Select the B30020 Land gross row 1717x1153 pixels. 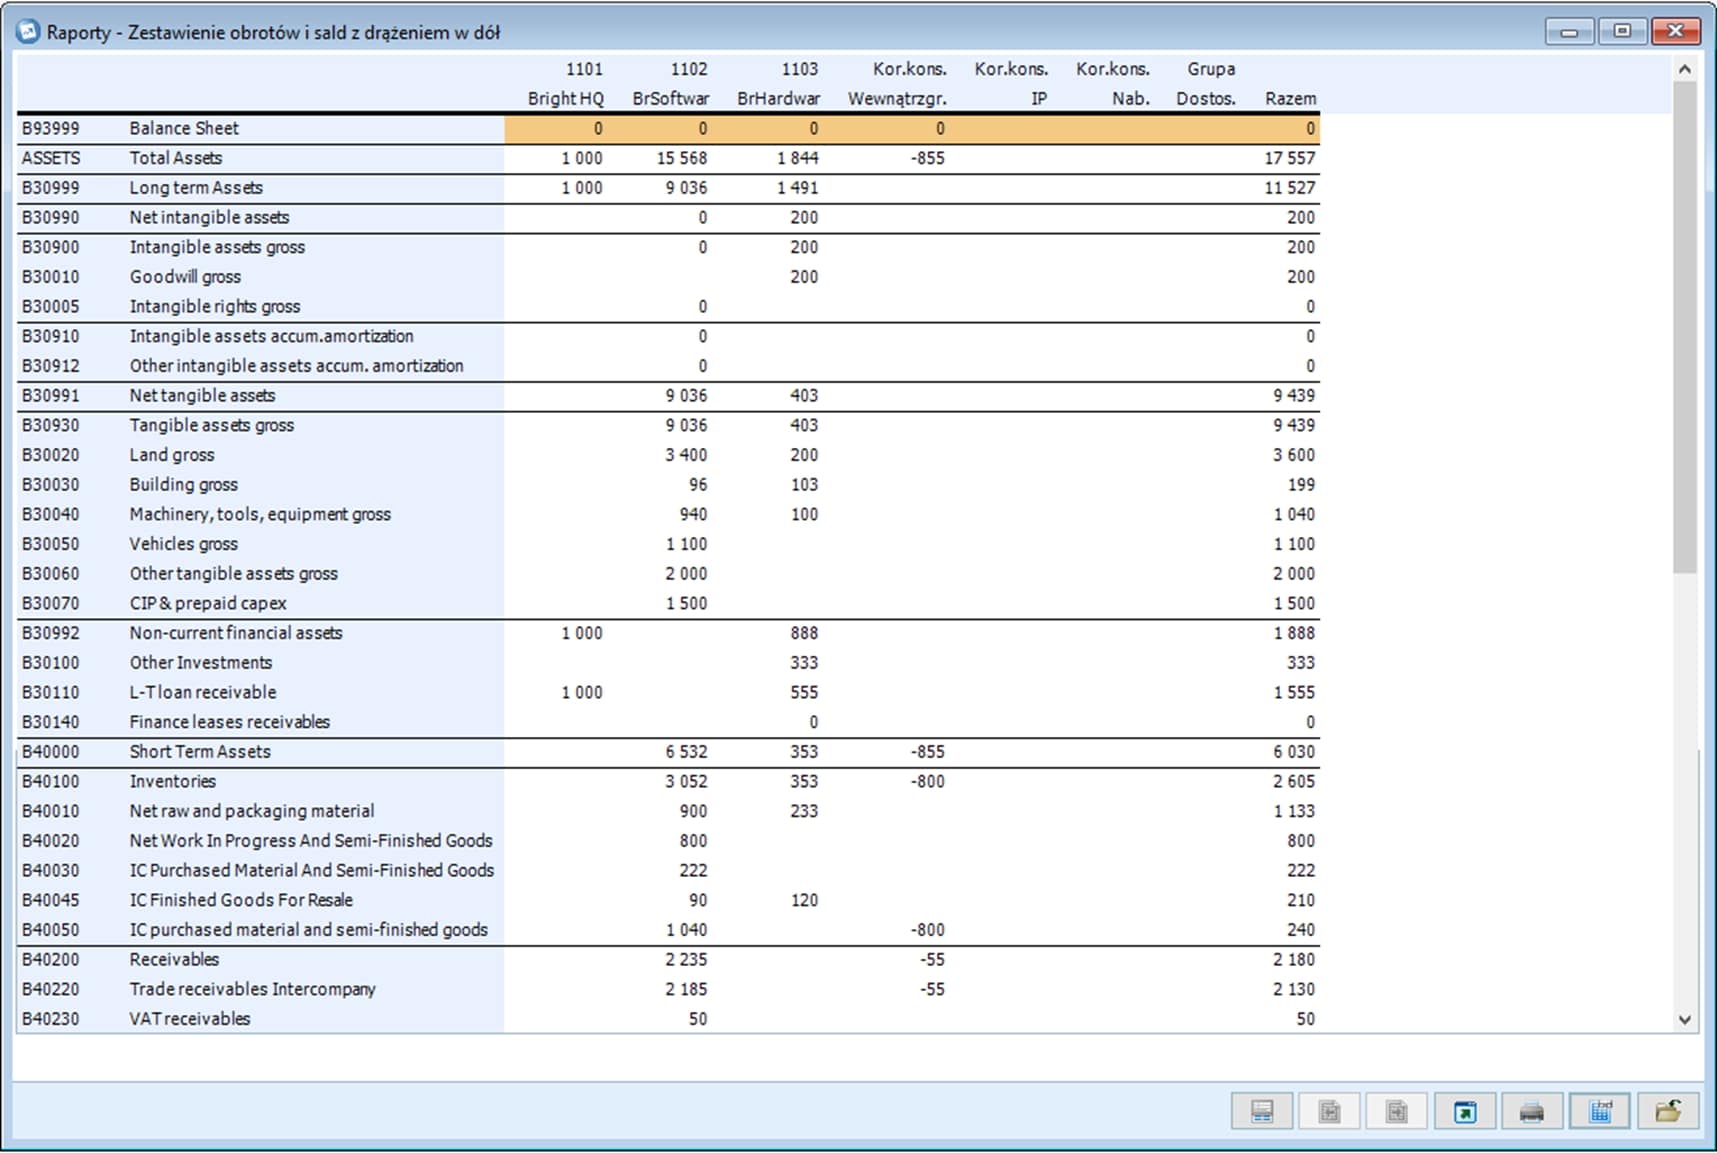[171, 455]
